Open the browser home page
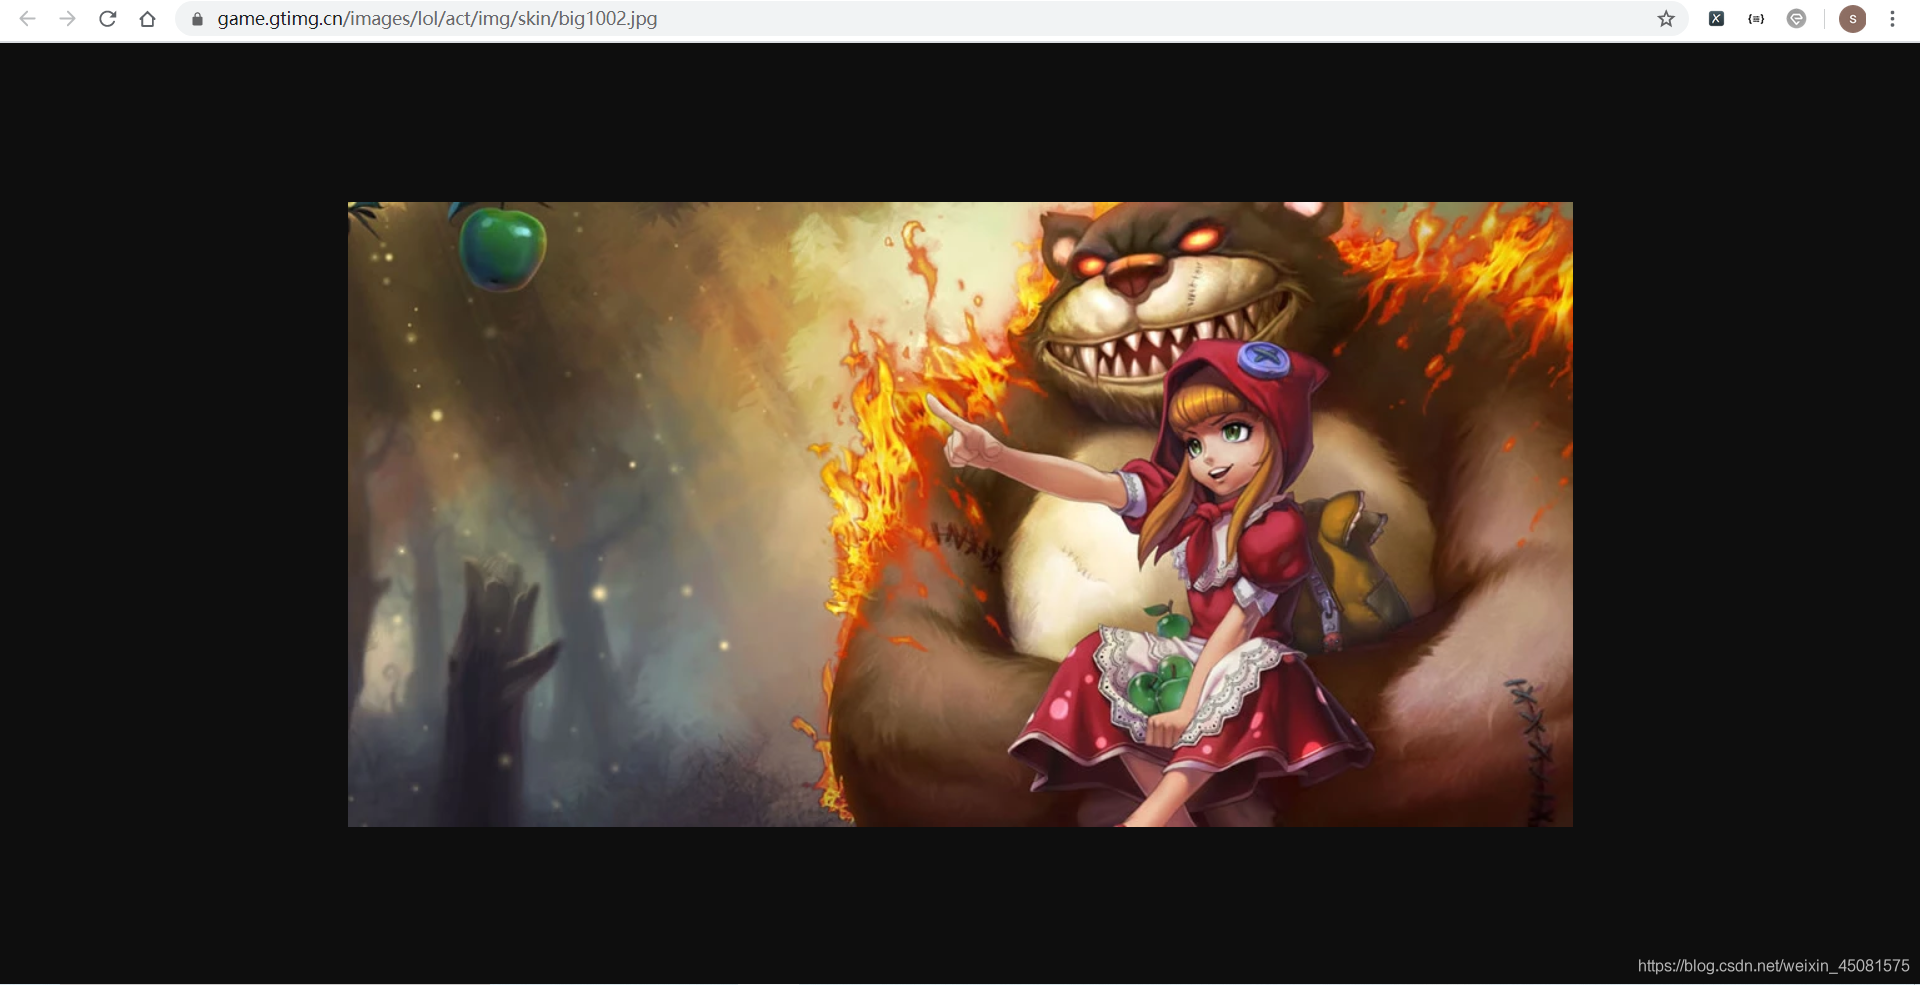 (148, 19)
